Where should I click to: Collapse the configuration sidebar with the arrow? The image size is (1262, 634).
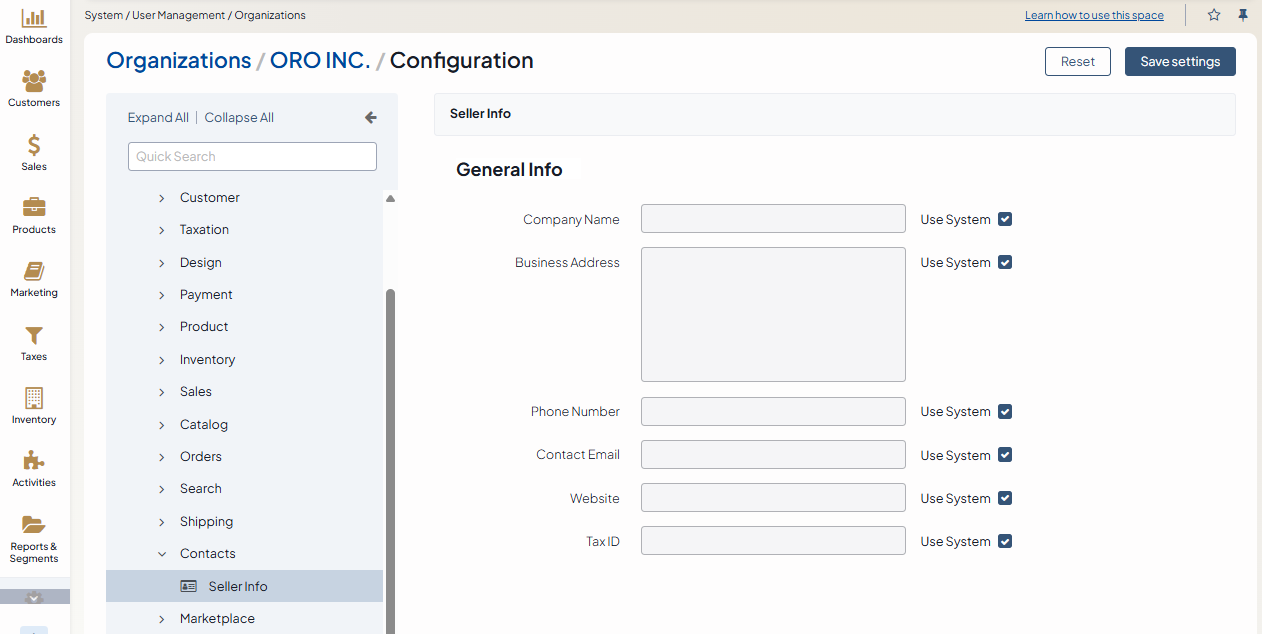pyautogui.click(x=371, y=117)
